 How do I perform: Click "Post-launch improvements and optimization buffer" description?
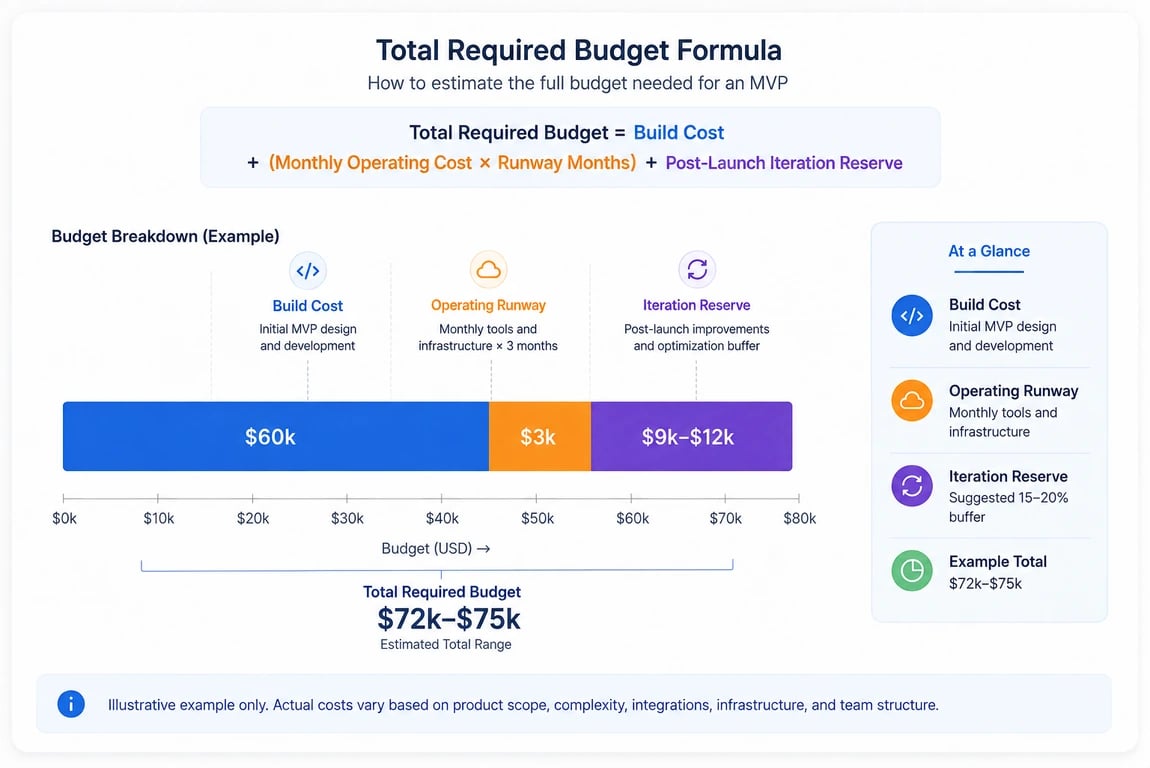point(697,337)
